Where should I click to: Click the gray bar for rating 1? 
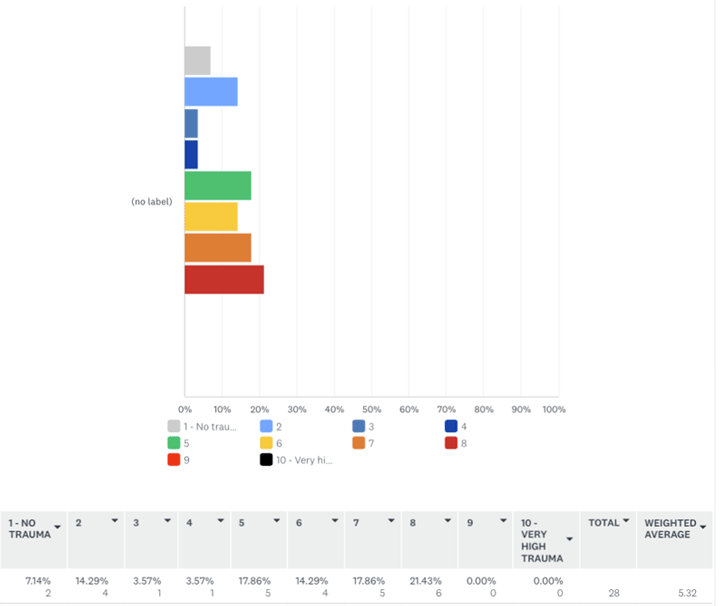(197, 60)
